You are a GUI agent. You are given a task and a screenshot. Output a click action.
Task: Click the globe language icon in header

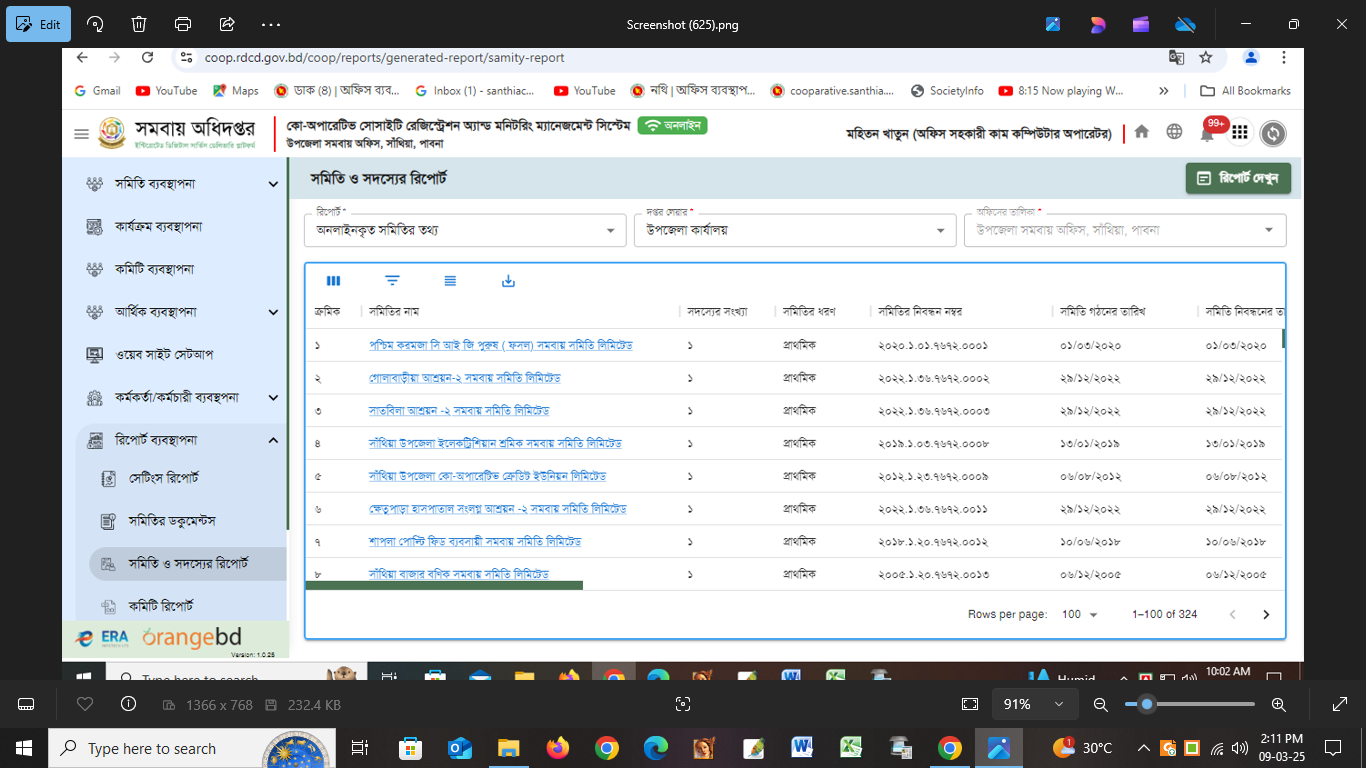(x=1174, y=132)
